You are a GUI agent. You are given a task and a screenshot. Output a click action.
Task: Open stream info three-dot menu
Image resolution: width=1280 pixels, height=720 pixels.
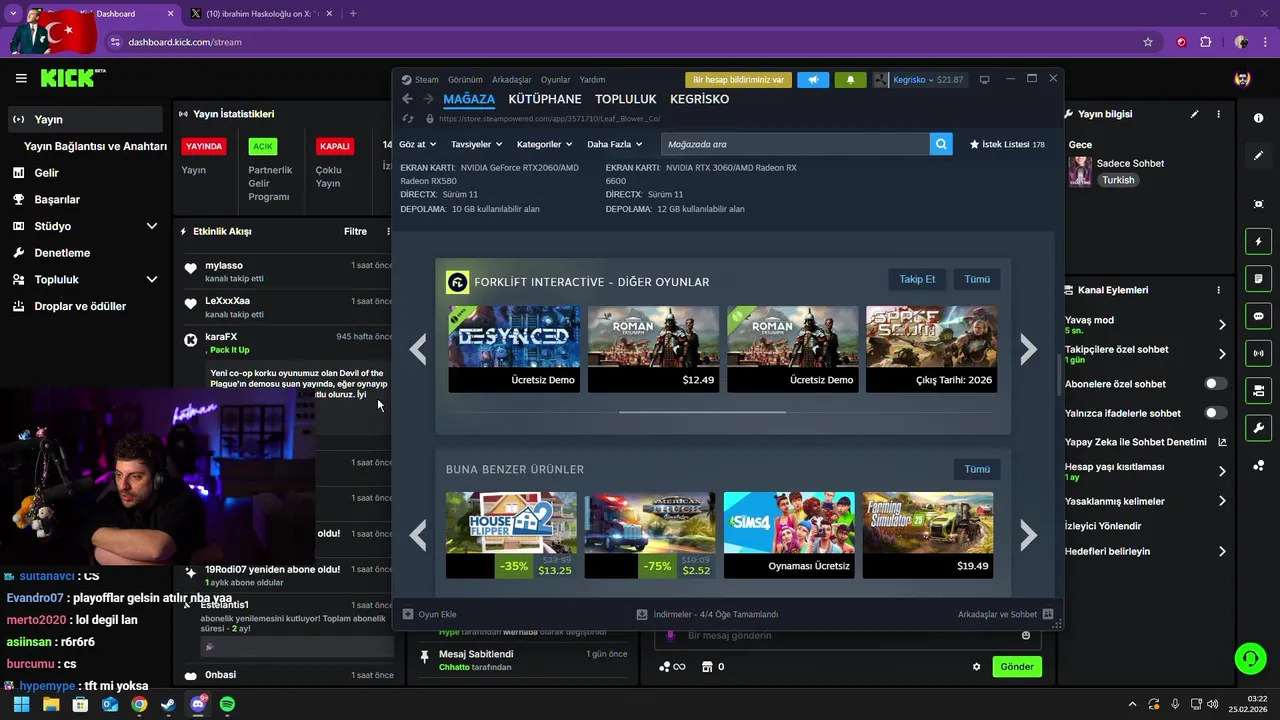click(1218, 114)
